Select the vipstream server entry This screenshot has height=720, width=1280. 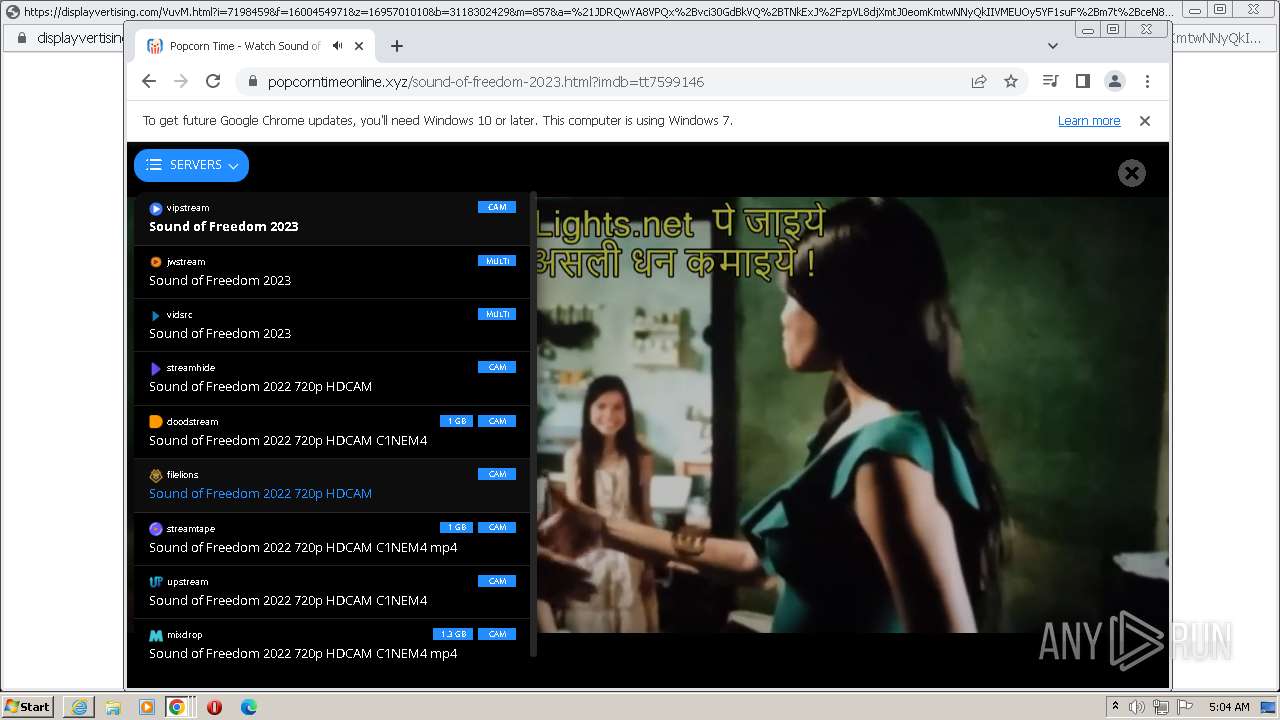pos(332,218)
